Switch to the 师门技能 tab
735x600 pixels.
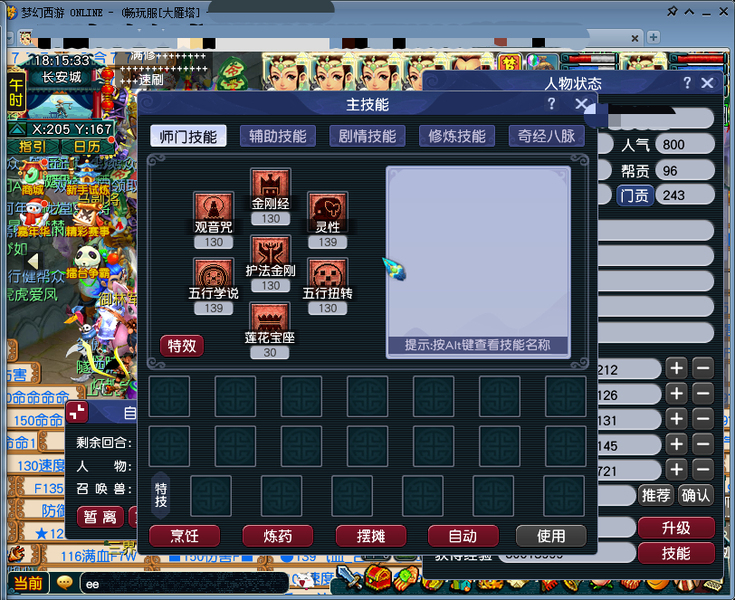tap(188, 136)
